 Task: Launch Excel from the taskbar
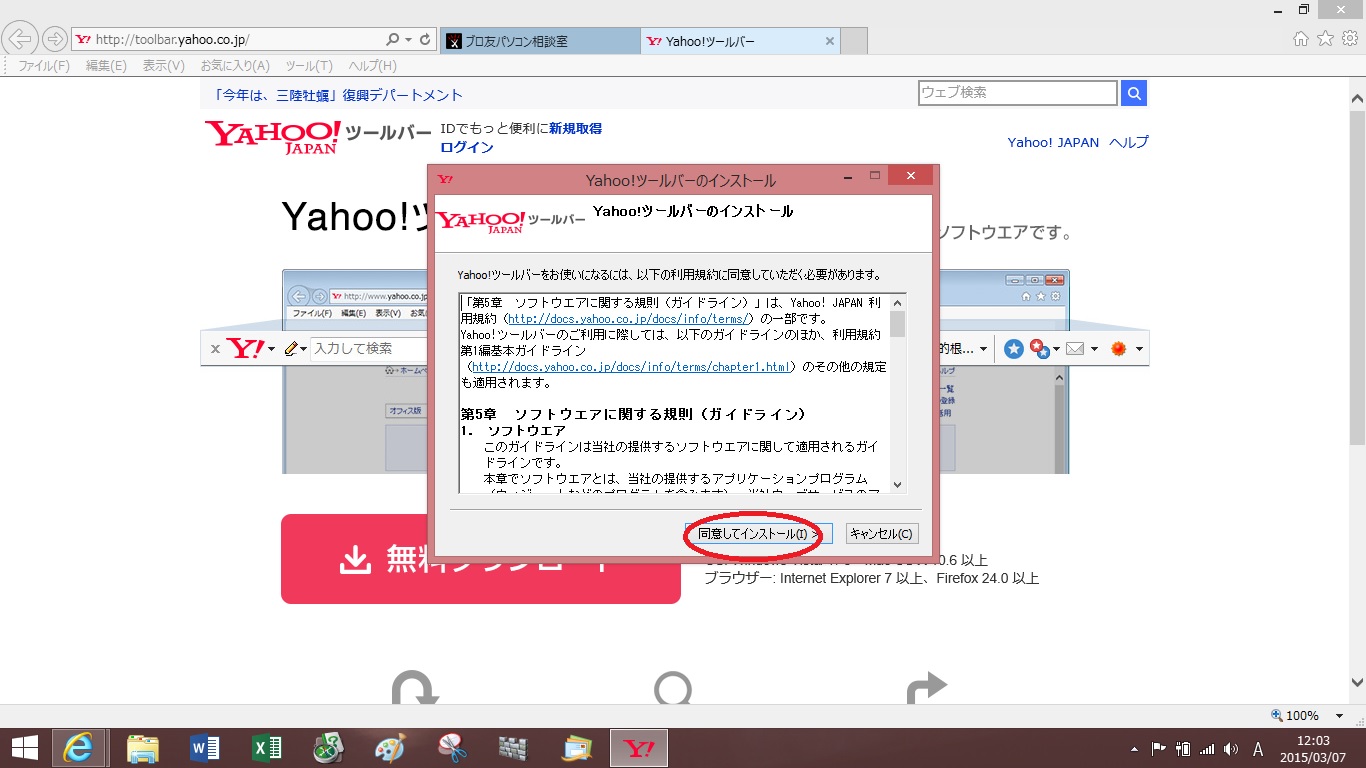point(267,748)
